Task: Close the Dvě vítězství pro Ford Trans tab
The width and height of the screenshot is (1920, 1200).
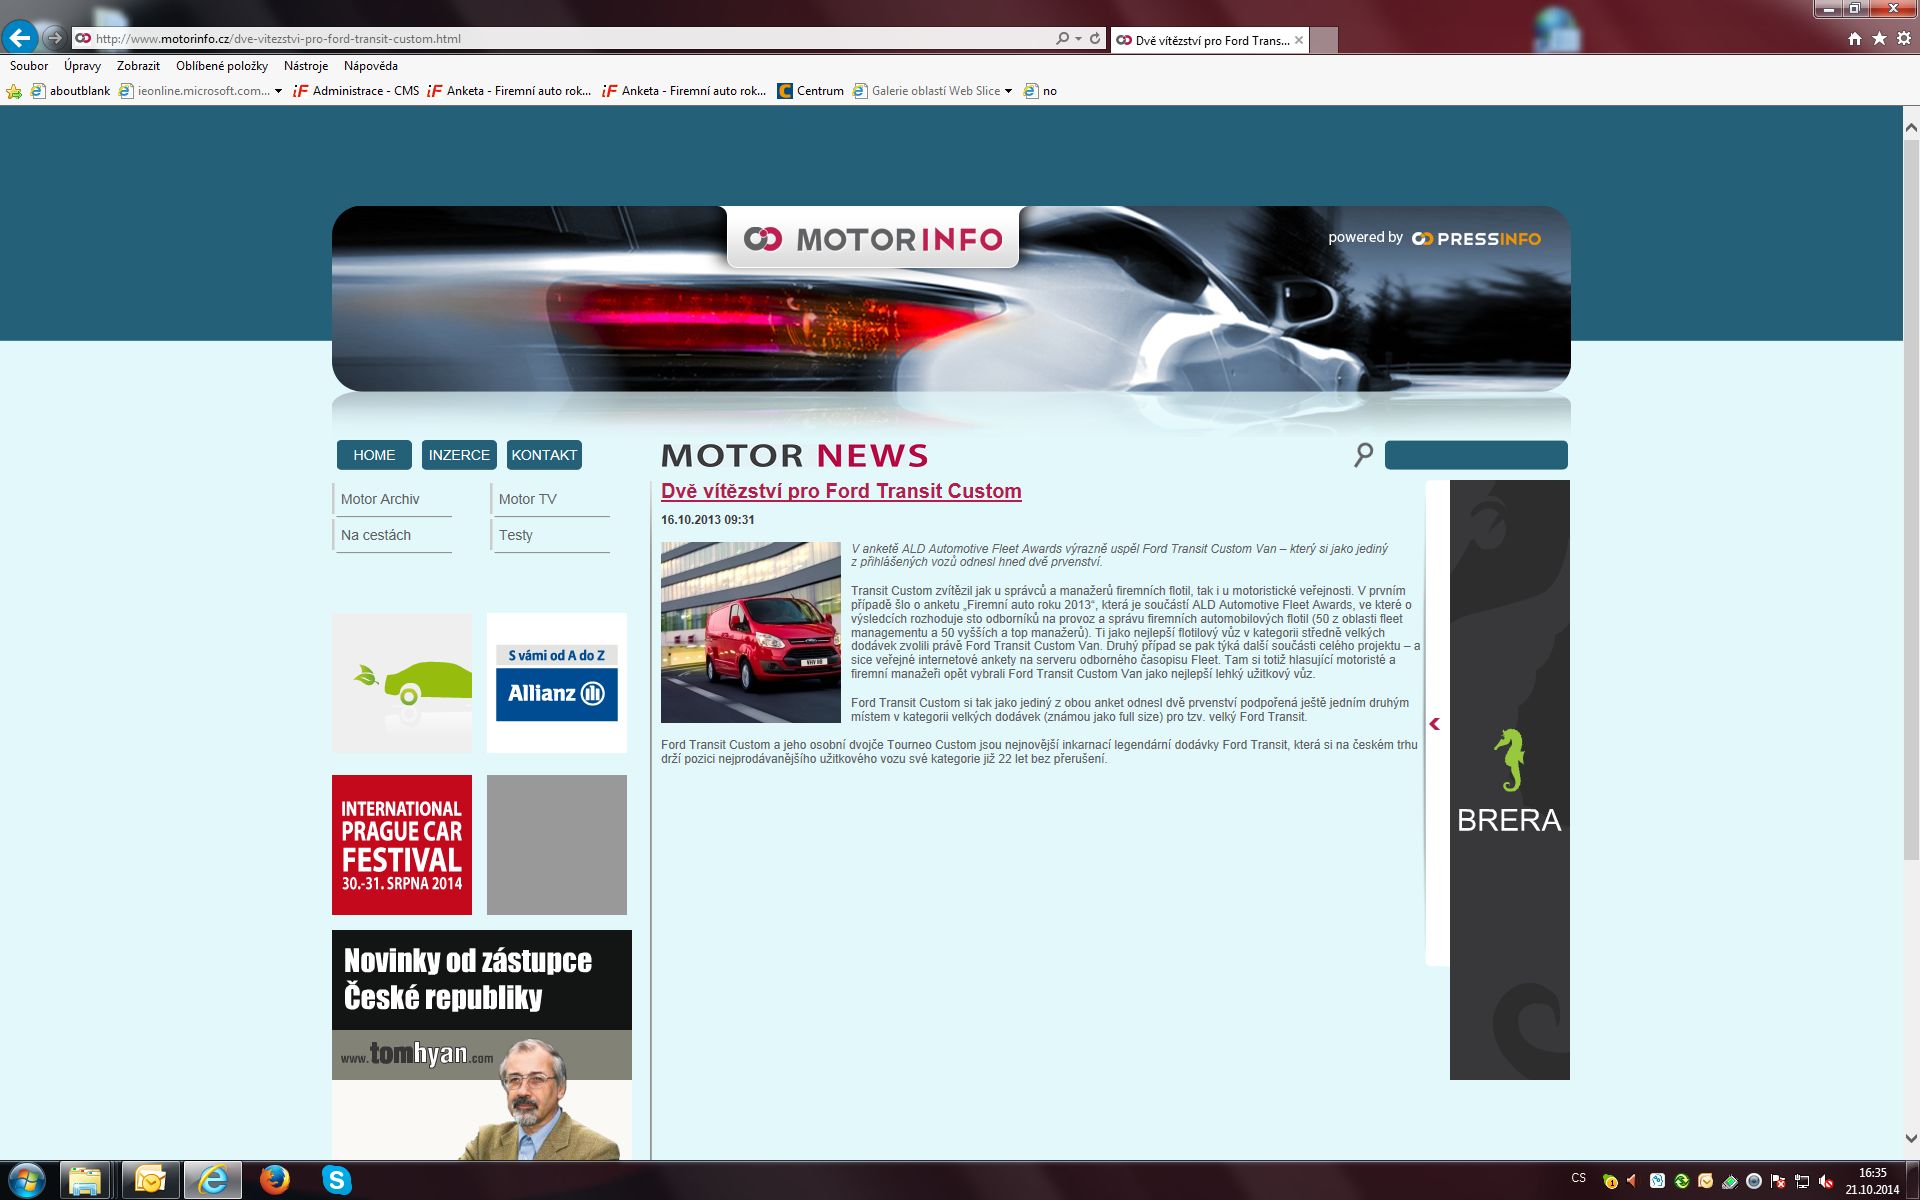Action: [1299, 40]
